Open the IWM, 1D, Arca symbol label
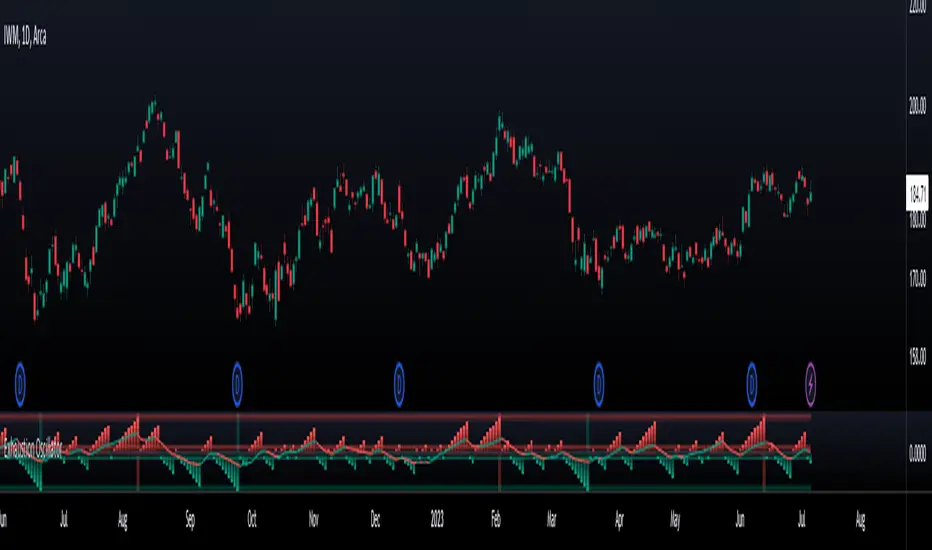The height and width of the screenshot is (550, 932). pos(25,36)
